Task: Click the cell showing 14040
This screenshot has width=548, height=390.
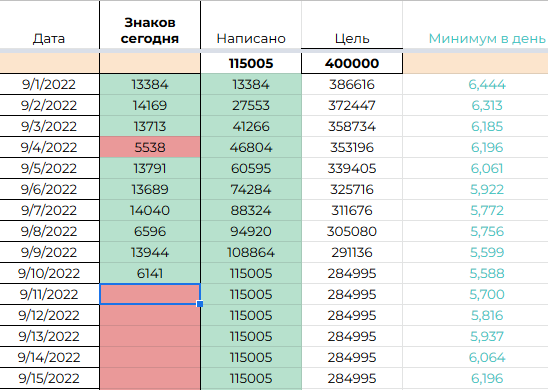Action: click(x=150, y=210)
